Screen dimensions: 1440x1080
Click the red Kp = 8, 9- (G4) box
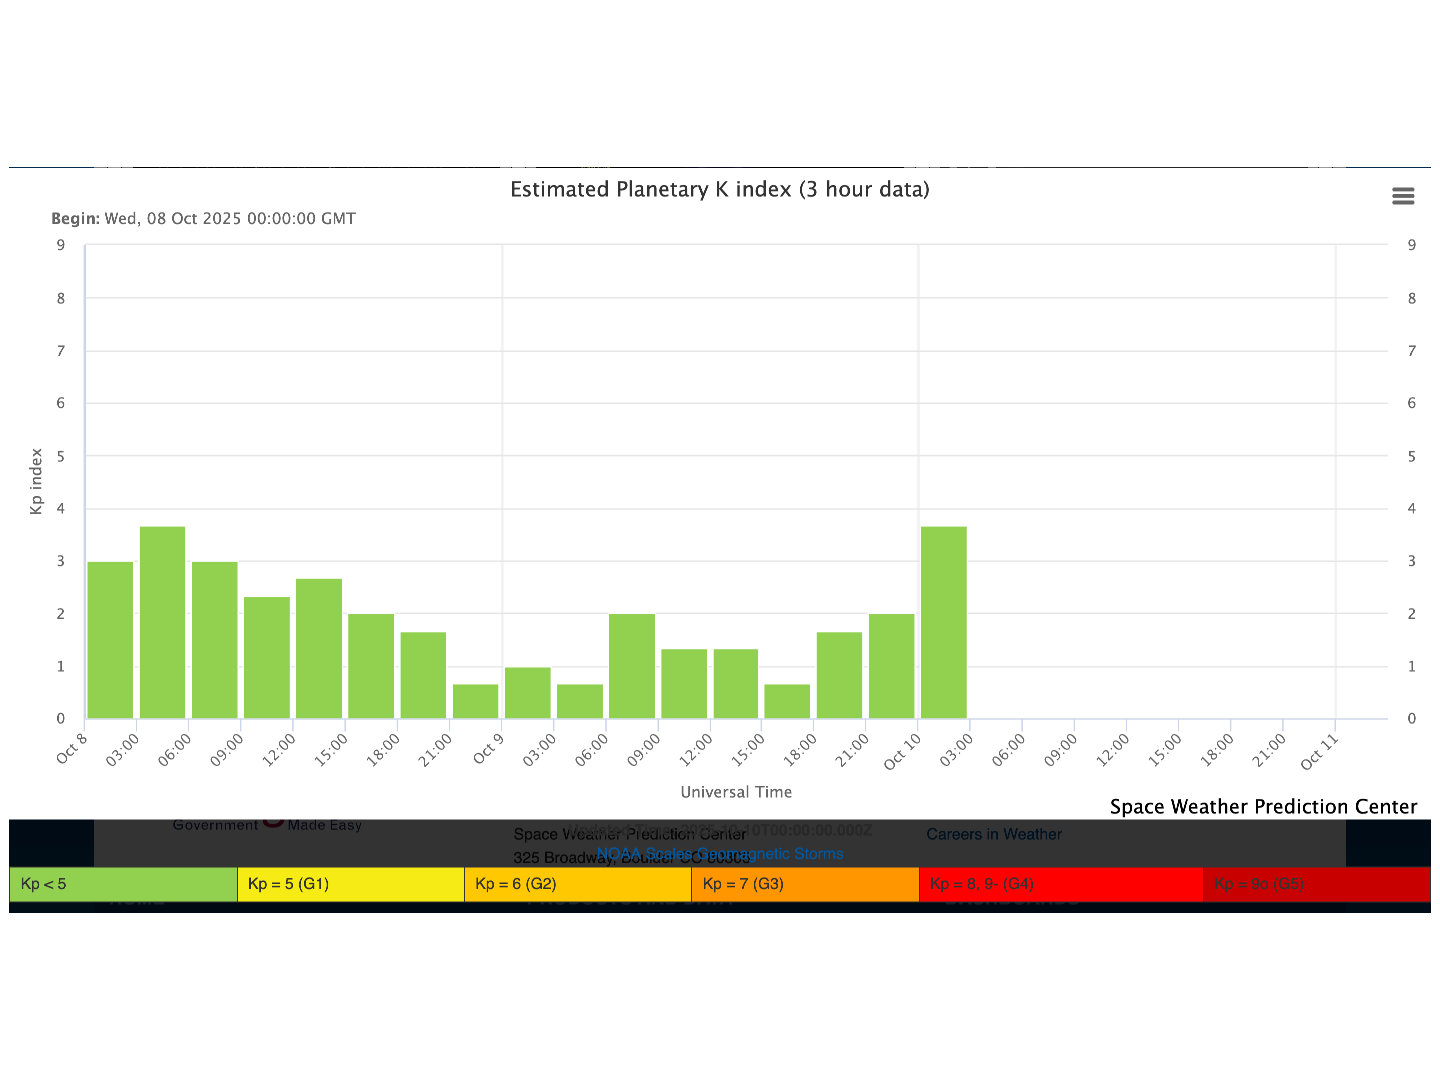[1060, 884]
